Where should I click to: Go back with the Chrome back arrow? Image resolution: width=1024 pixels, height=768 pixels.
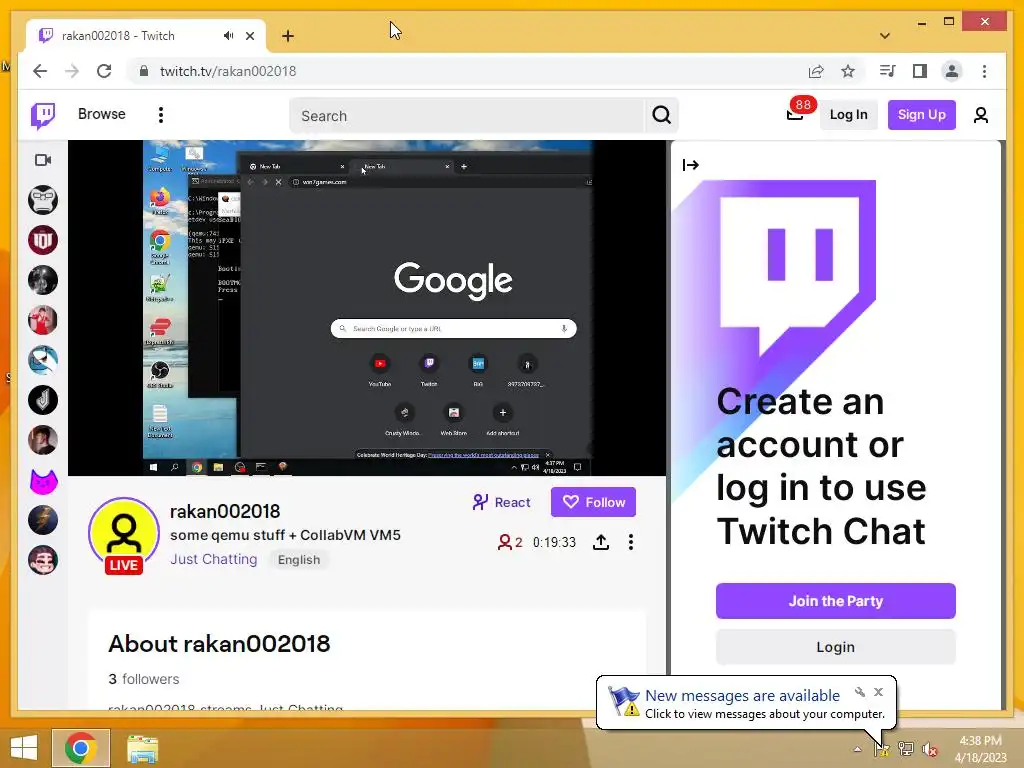[40, 71]
